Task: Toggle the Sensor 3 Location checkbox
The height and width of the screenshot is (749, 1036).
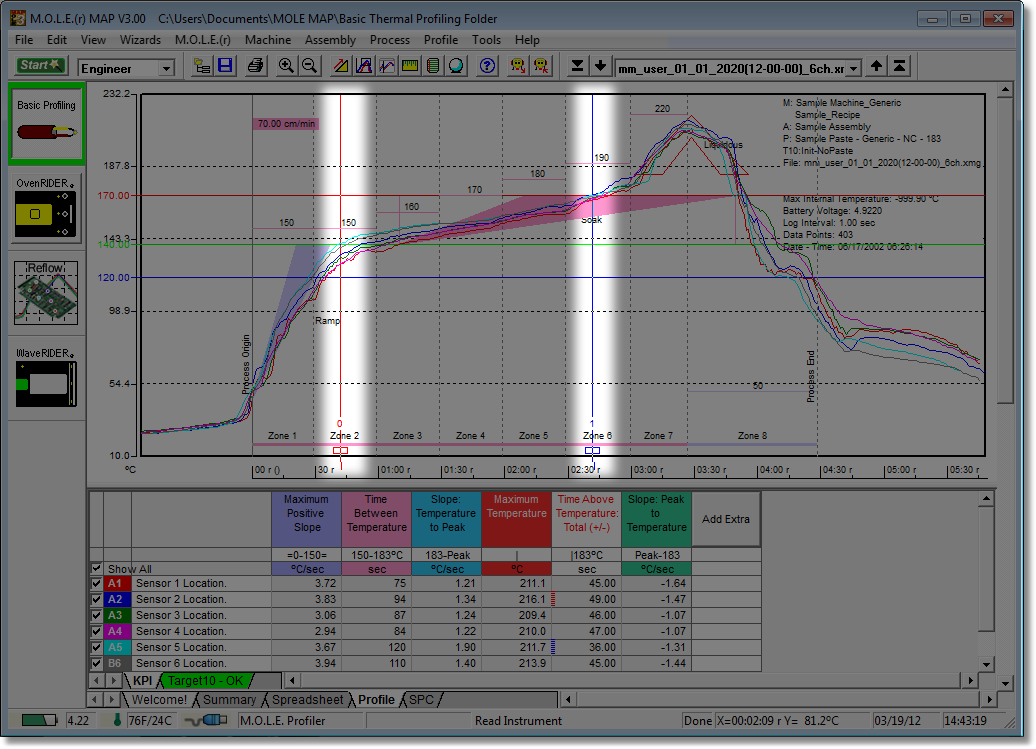Action: [x=96, y=615]
